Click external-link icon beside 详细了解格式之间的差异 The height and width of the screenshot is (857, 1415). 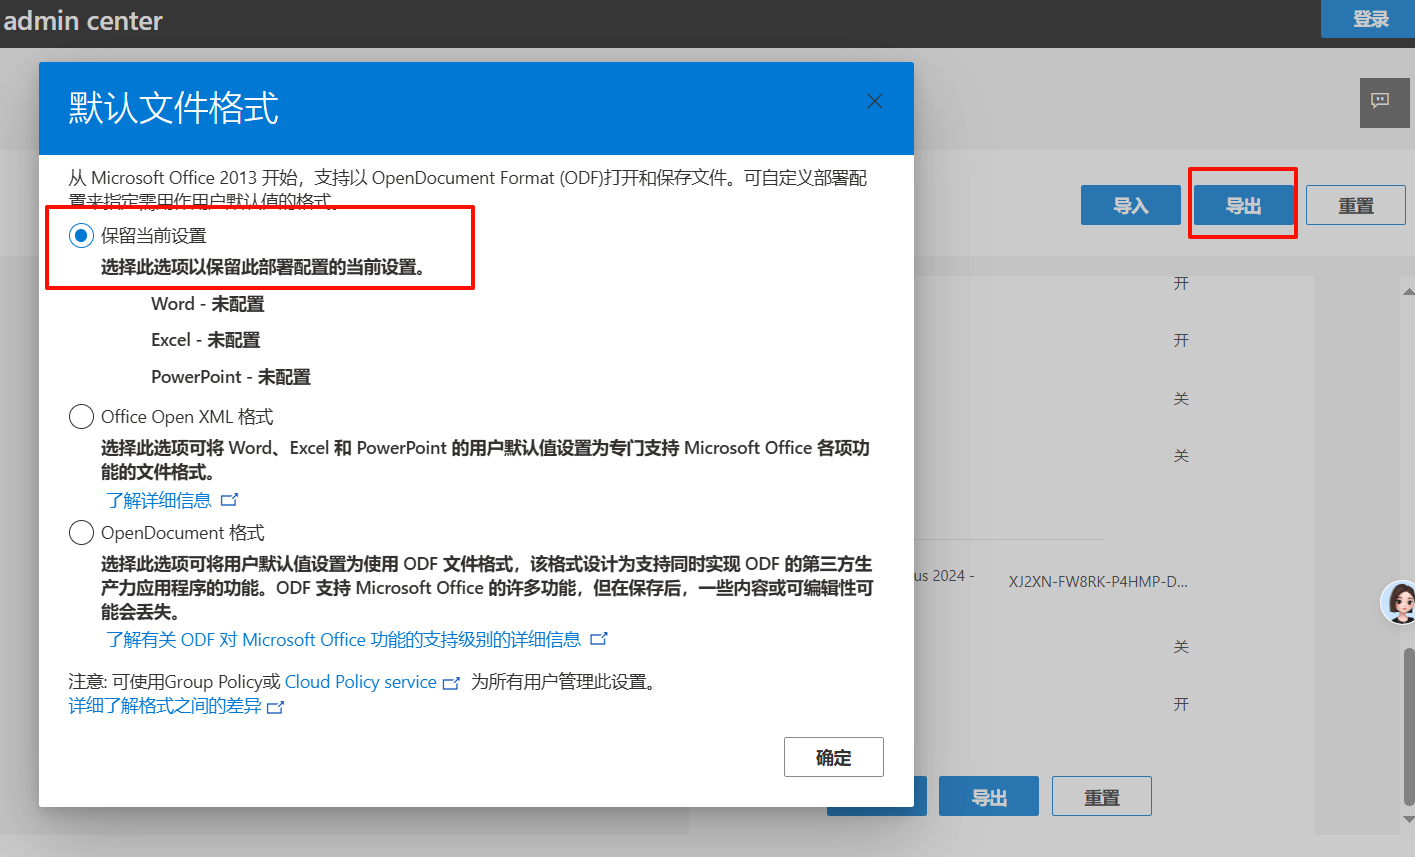click(276, 707)
